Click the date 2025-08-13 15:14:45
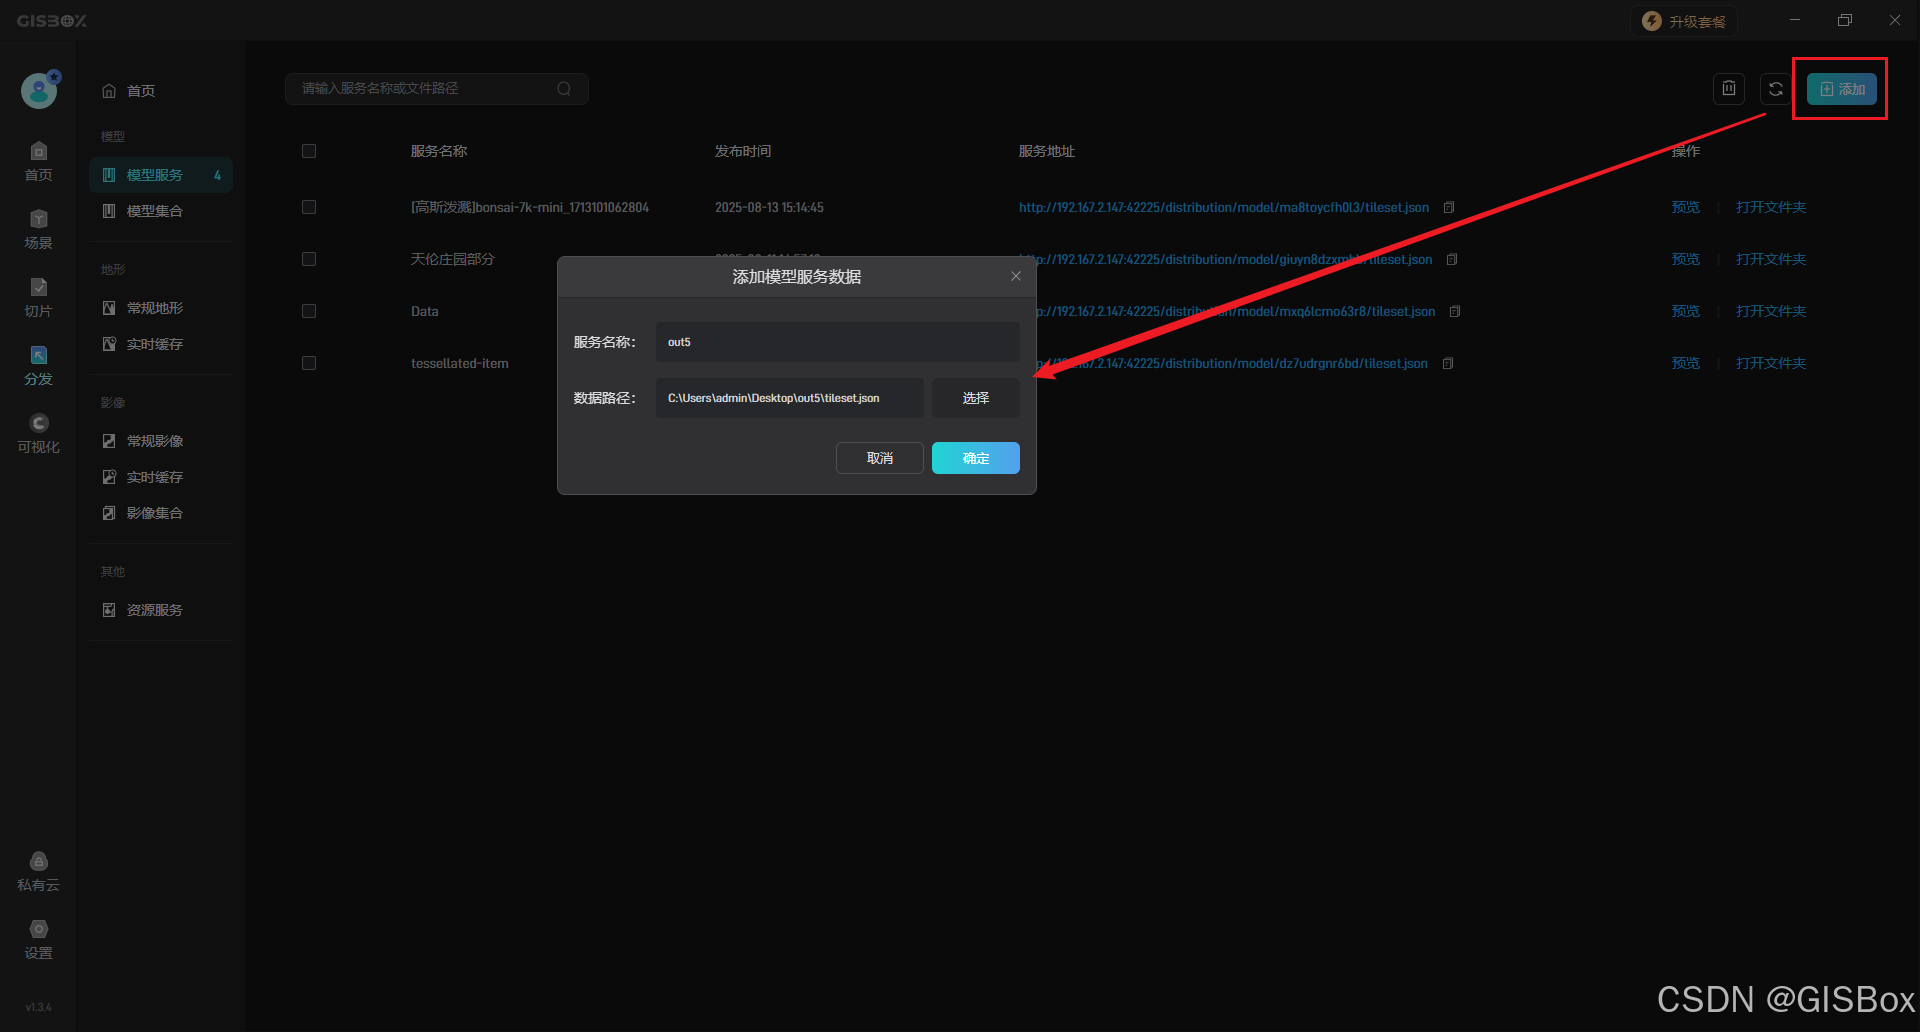Image resolution: width=1920 pixels, height=1032 pixels. click(769, 207)
